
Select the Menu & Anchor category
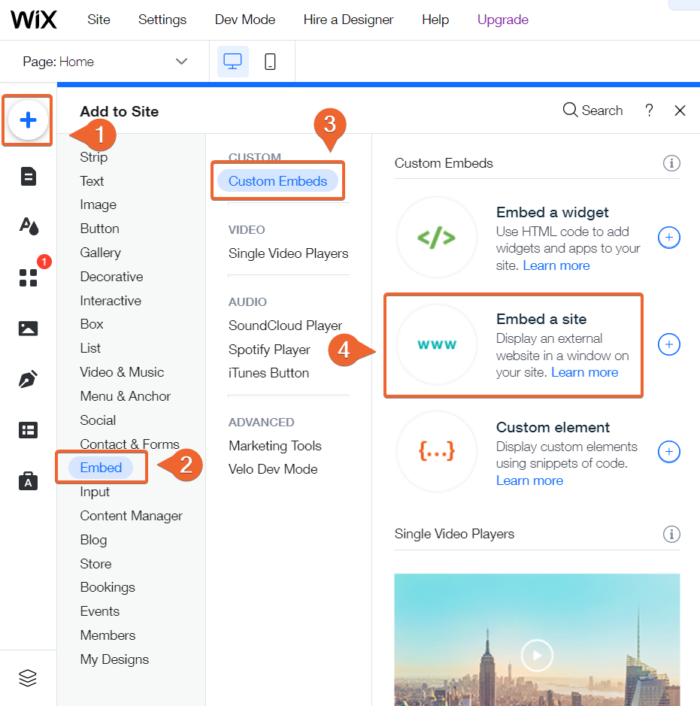coord(125,396)
